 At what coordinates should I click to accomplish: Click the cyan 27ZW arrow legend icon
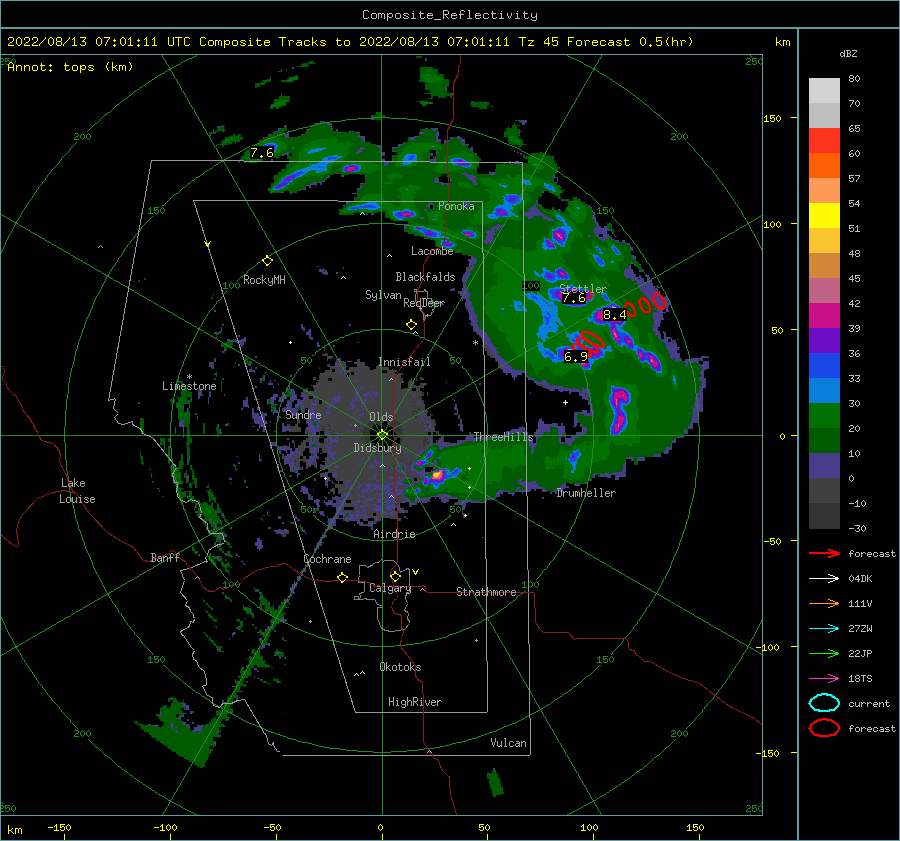coord(824,629)
